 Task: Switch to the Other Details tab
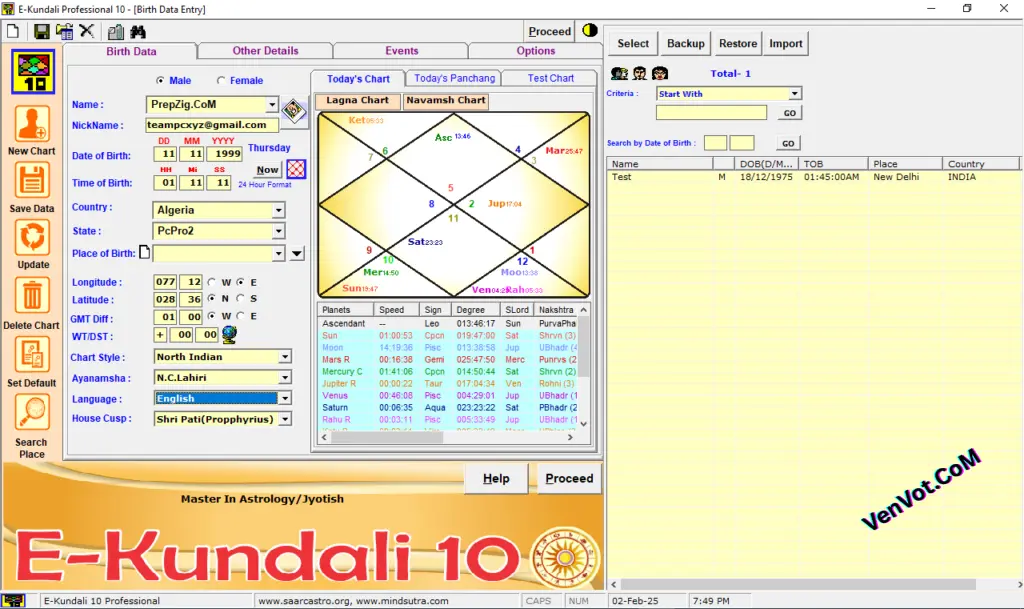(265, 51)
